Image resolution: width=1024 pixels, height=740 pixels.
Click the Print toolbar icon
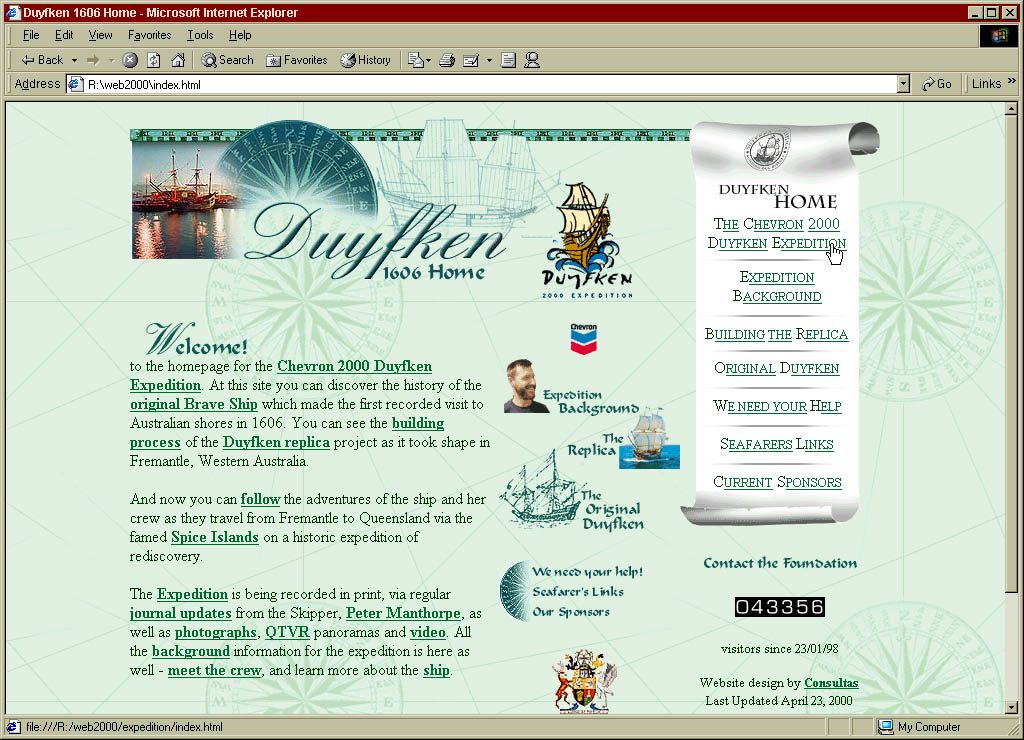(447, 60)
